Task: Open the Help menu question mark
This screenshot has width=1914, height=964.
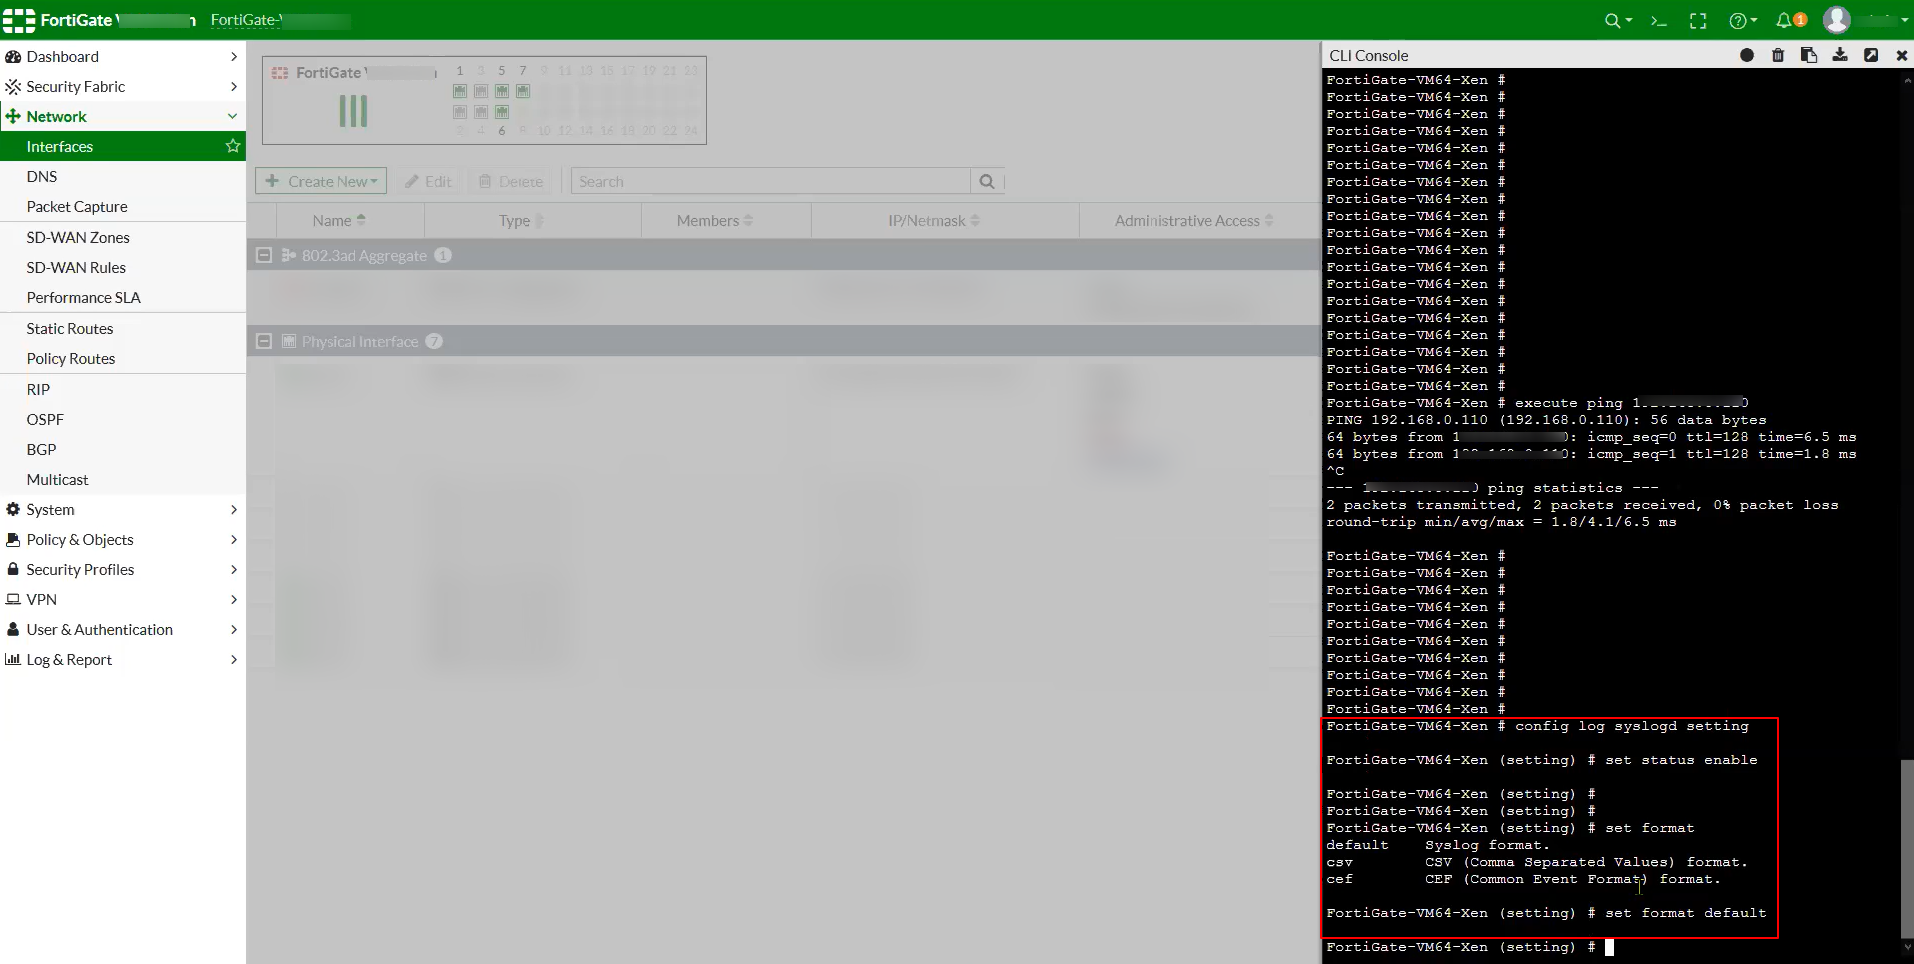Action: tap(1743, 20)
